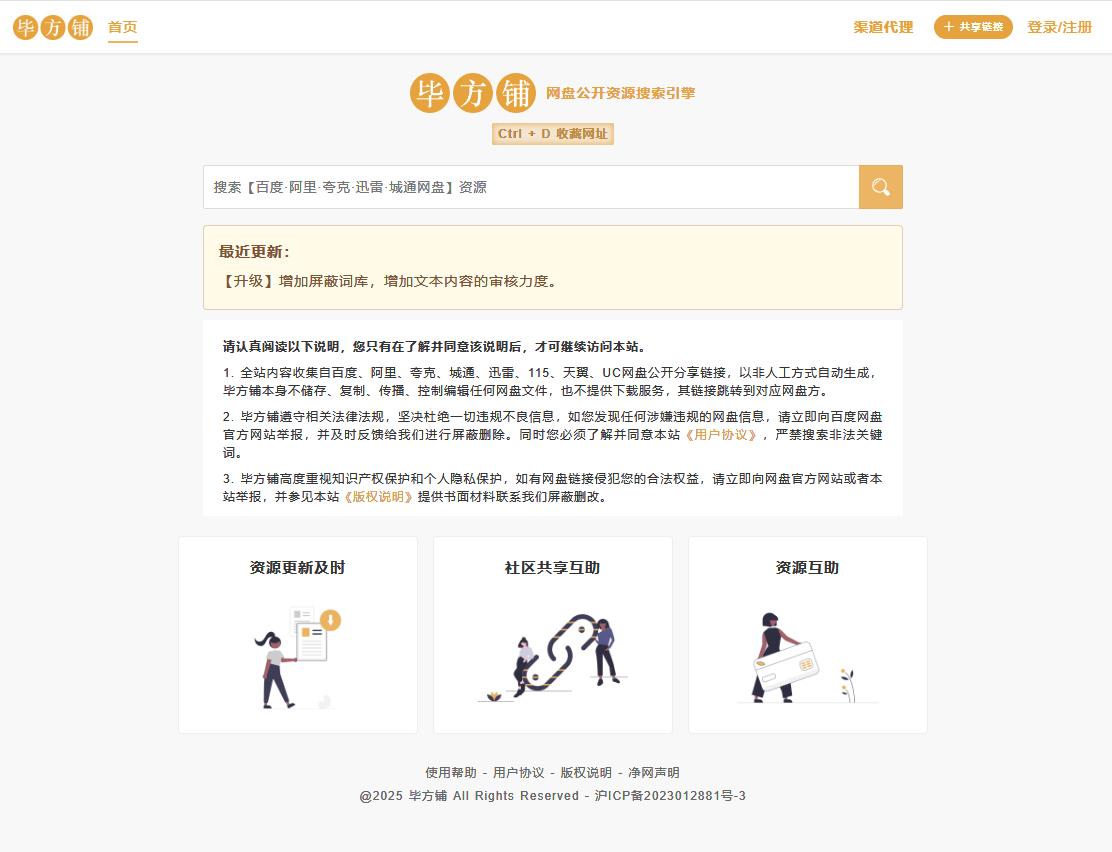Image resolution: width=1112 pixels, height=852 pixels.
Task: Open the 首页 navigation tab
Action: pos(123,27)
